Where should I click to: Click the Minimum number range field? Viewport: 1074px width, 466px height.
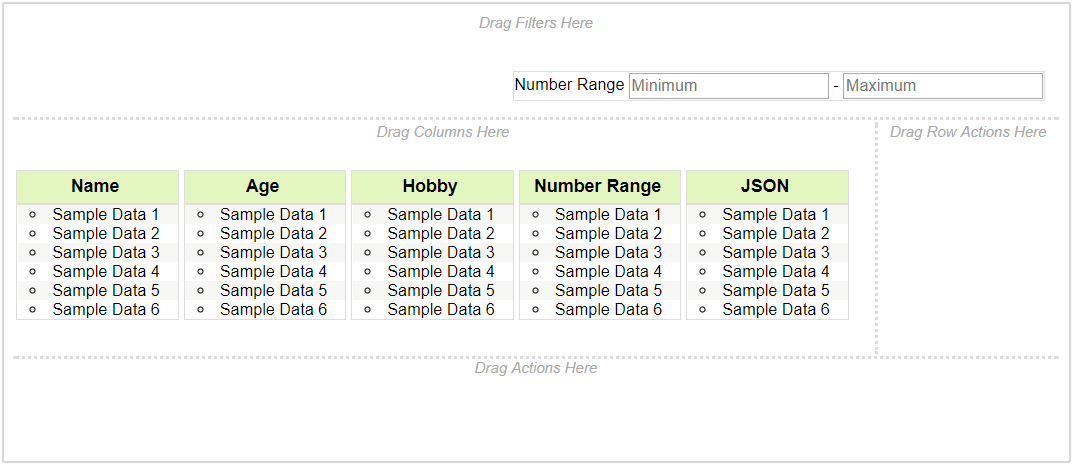click(728, 86)
